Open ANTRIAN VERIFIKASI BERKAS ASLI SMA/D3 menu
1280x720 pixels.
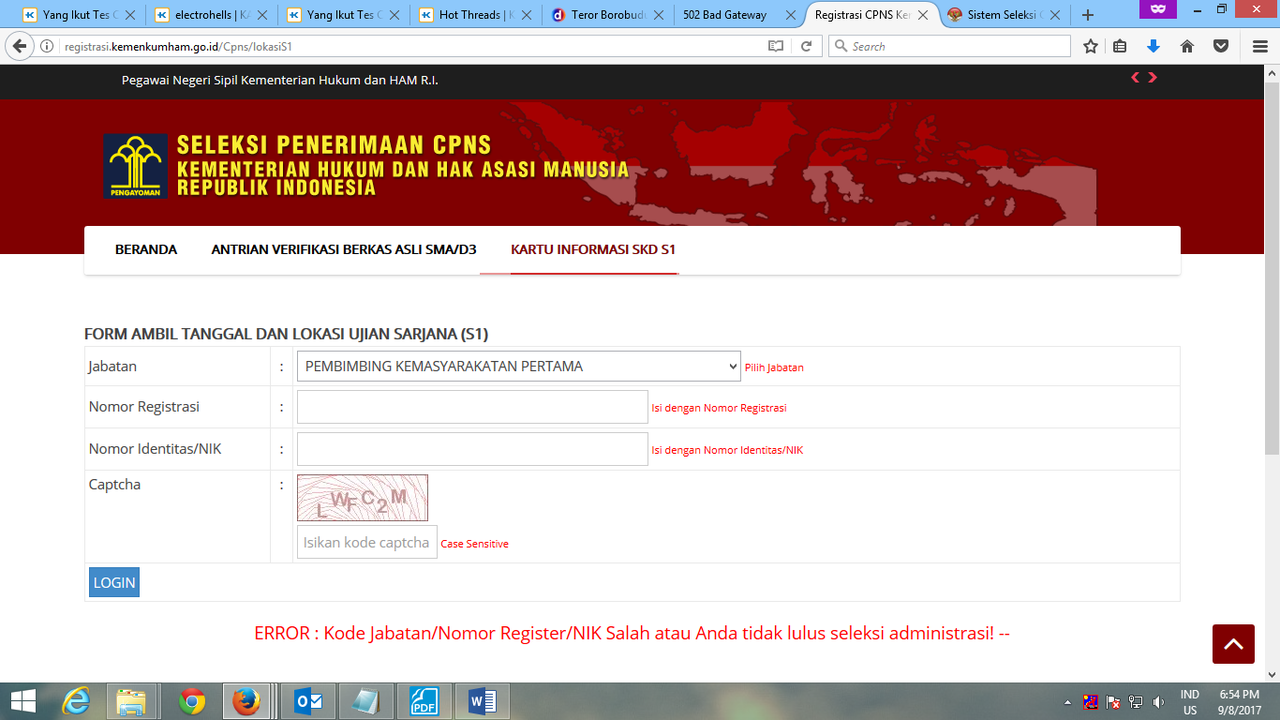tap(344, 250)
